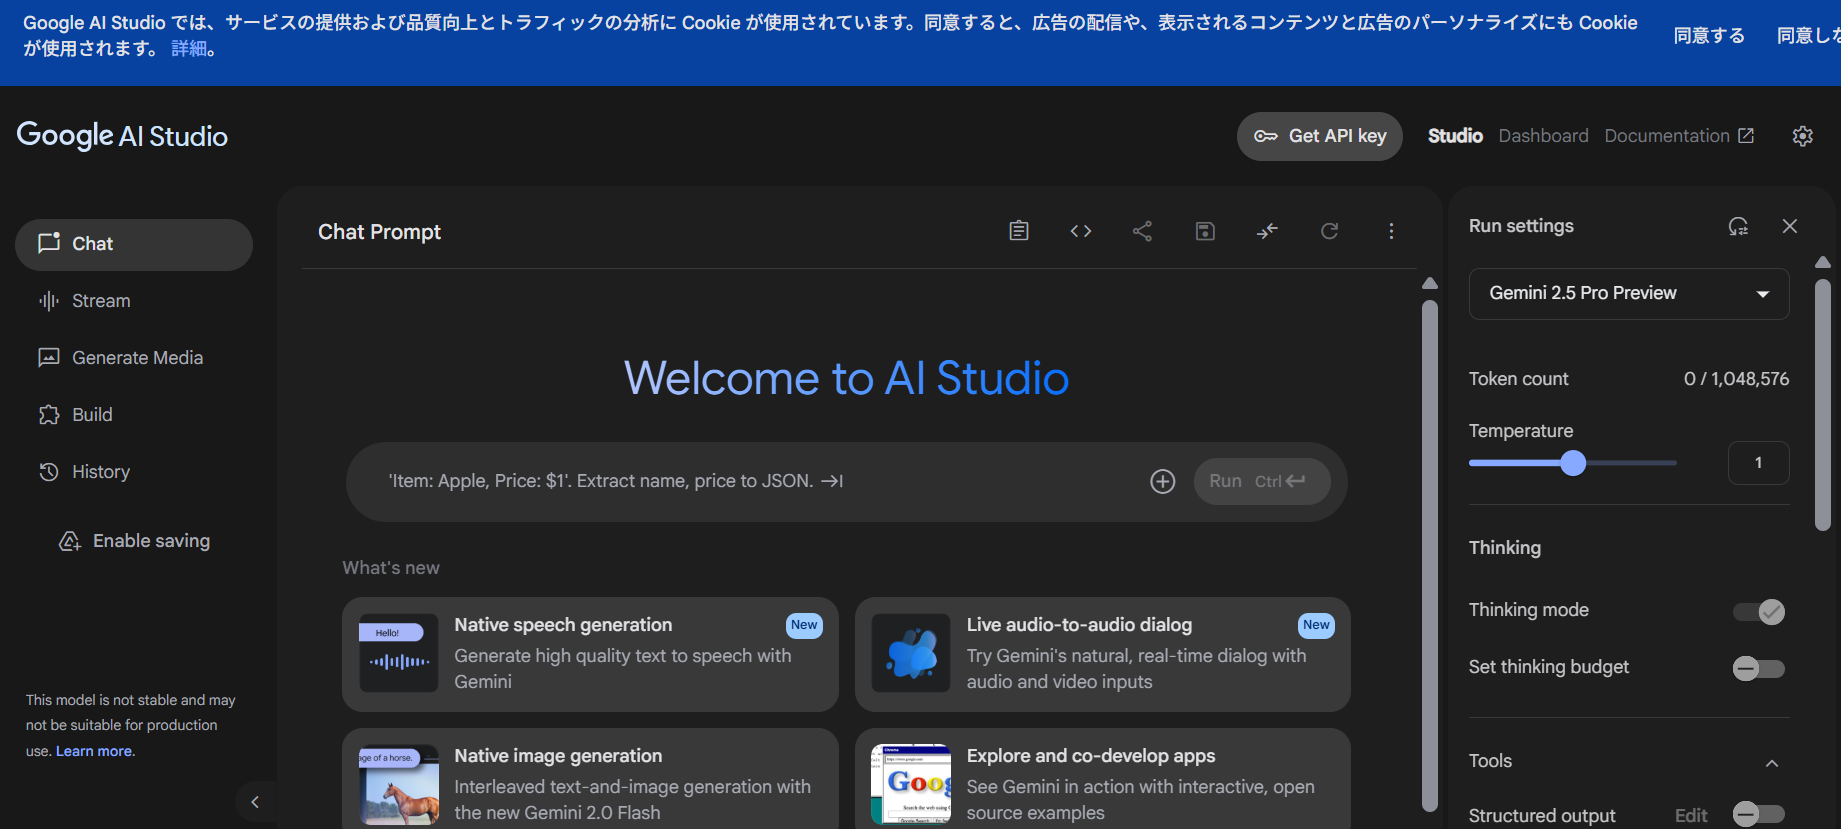Open Generate Media in the sidebar

(x=134, y=358)
